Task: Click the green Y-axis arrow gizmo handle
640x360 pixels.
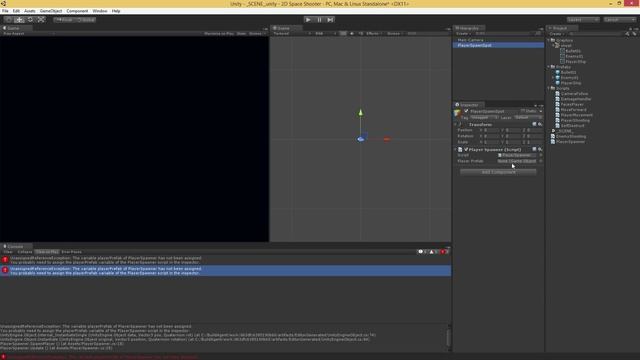Action: [x=360, y=113]
